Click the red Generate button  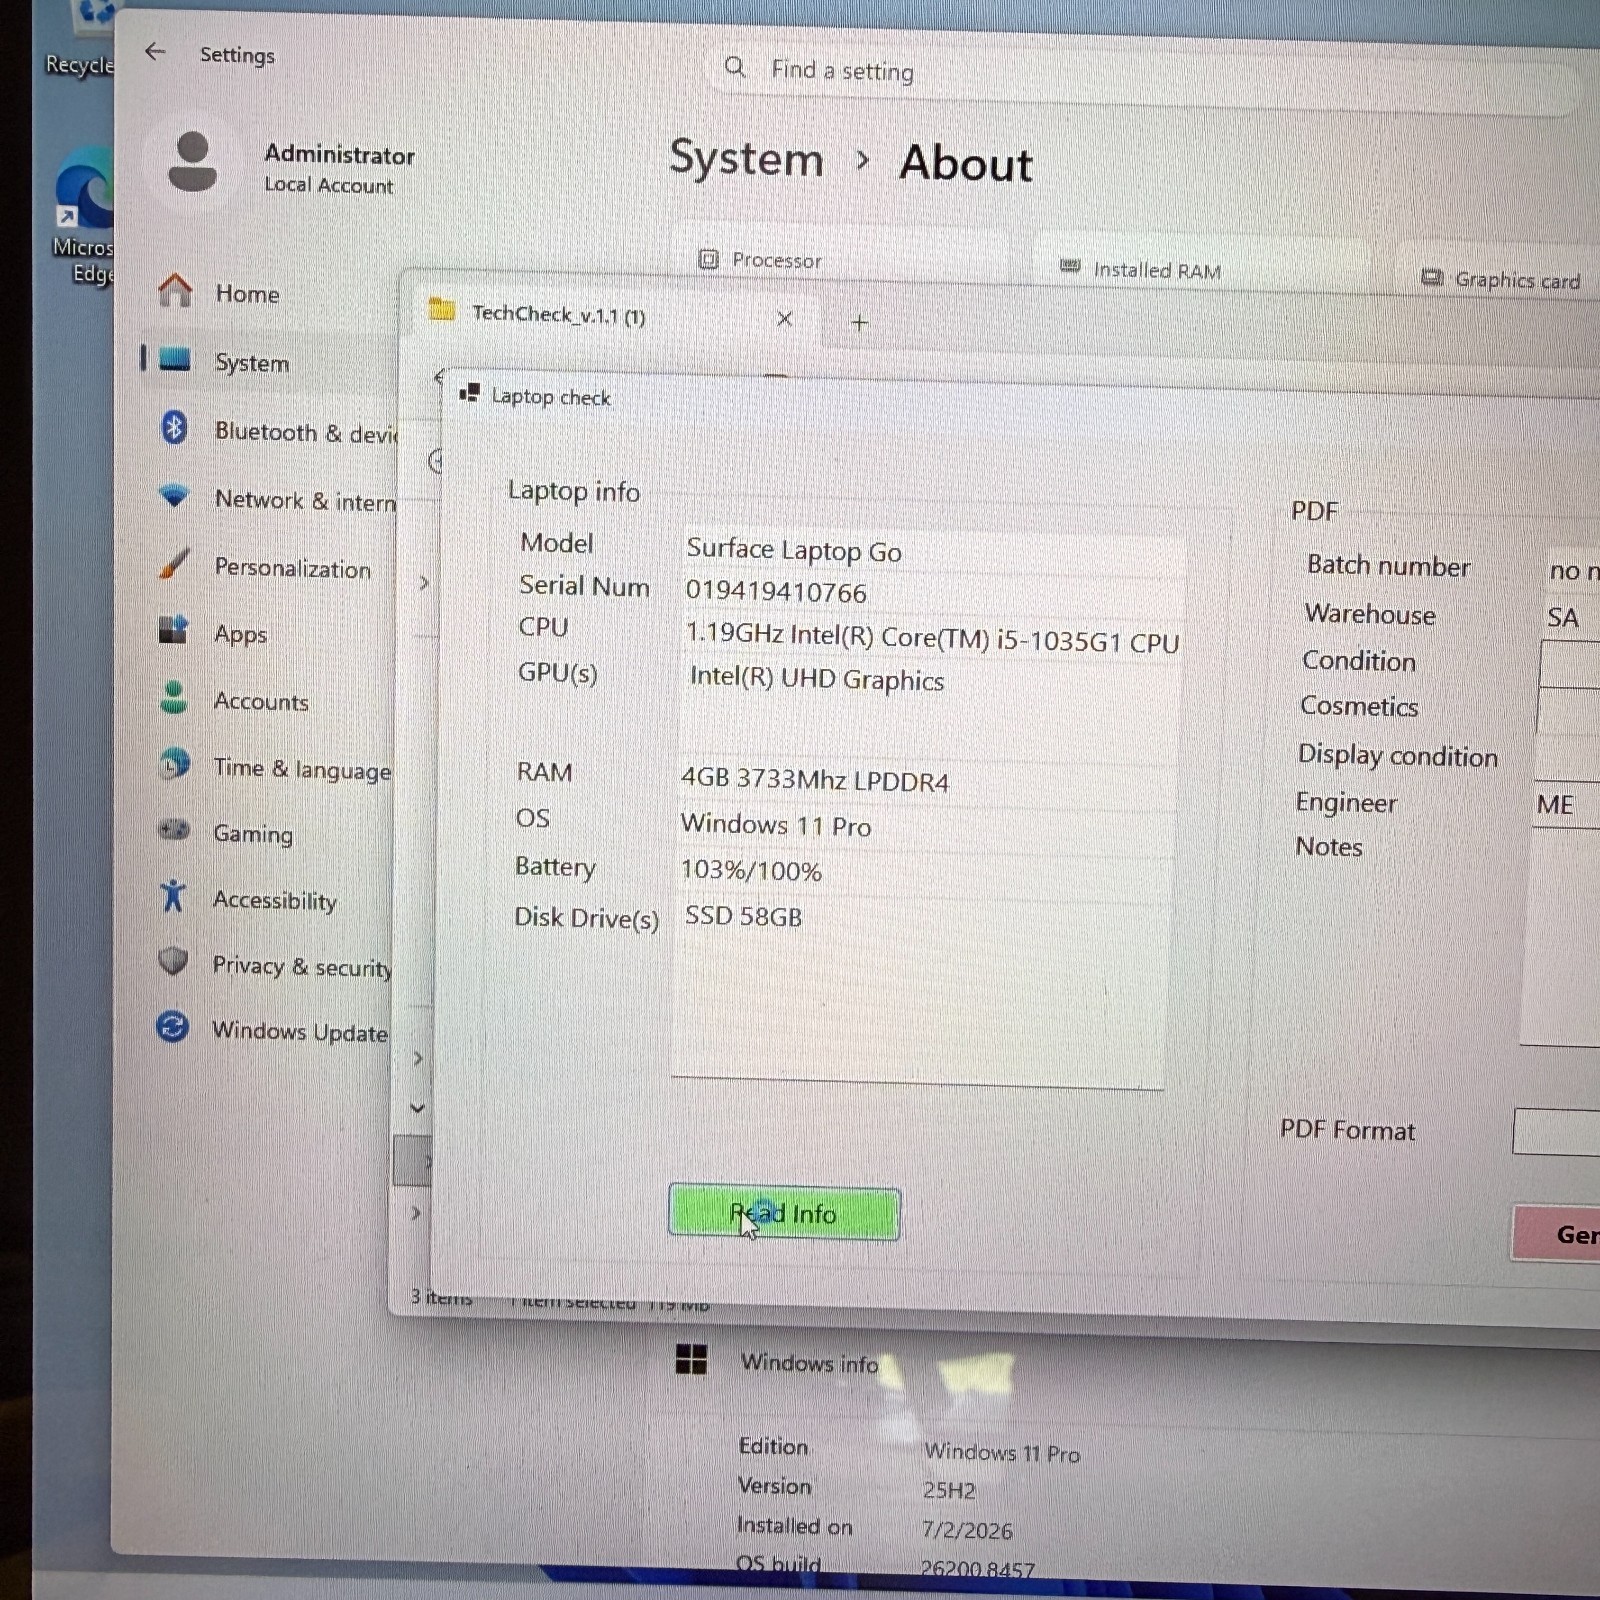(x=1556, y=1234)
